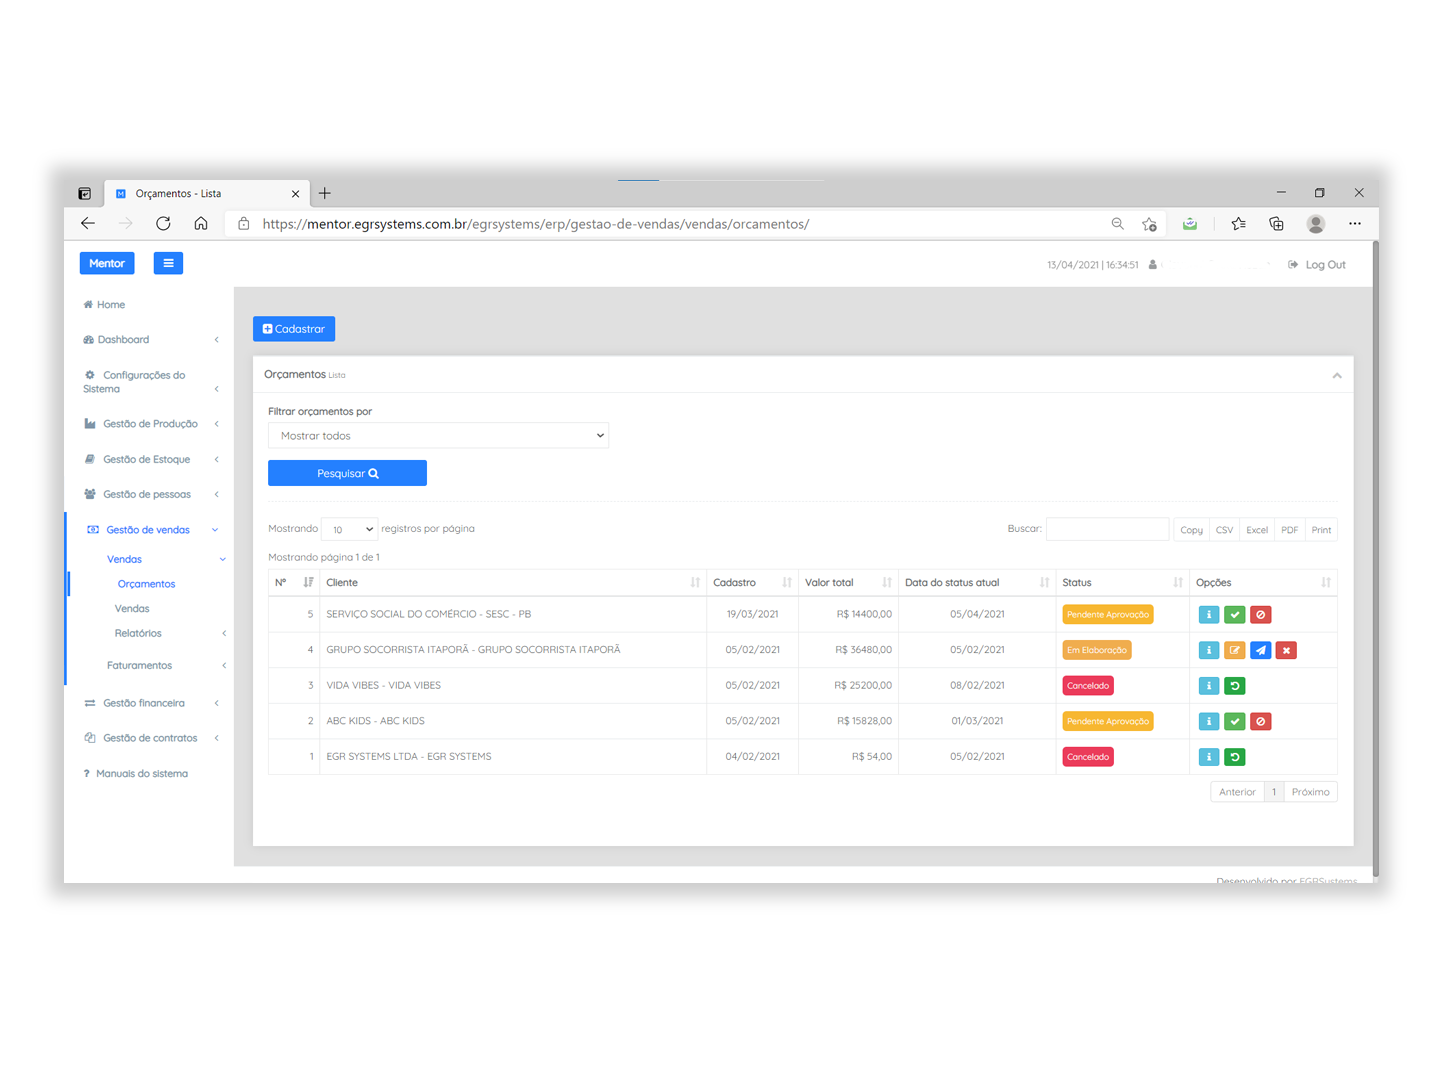This screenshot has width=1437, height=1072.
Task: Export the table as PDF
Action: tap(1290, 530)
